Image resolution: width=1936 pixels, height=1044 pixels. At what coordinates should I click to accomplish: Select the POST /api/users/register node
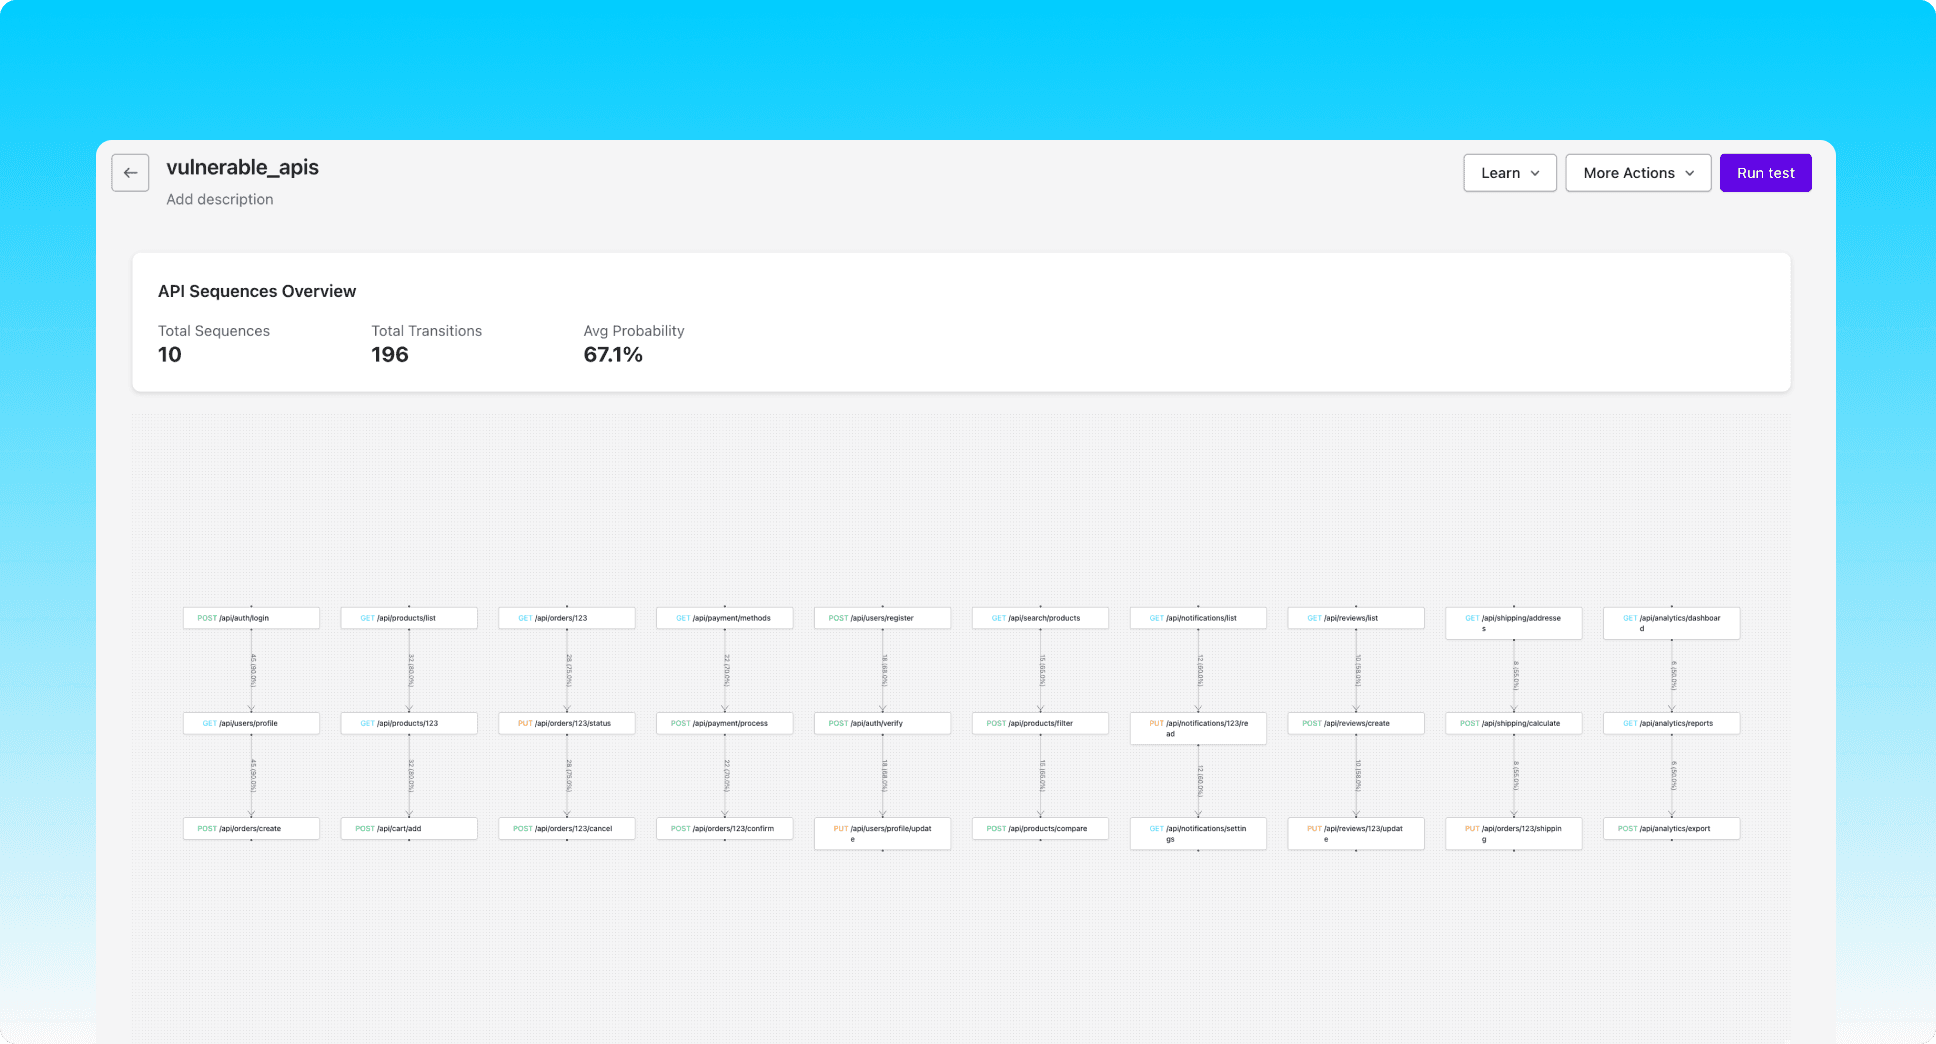882,618
